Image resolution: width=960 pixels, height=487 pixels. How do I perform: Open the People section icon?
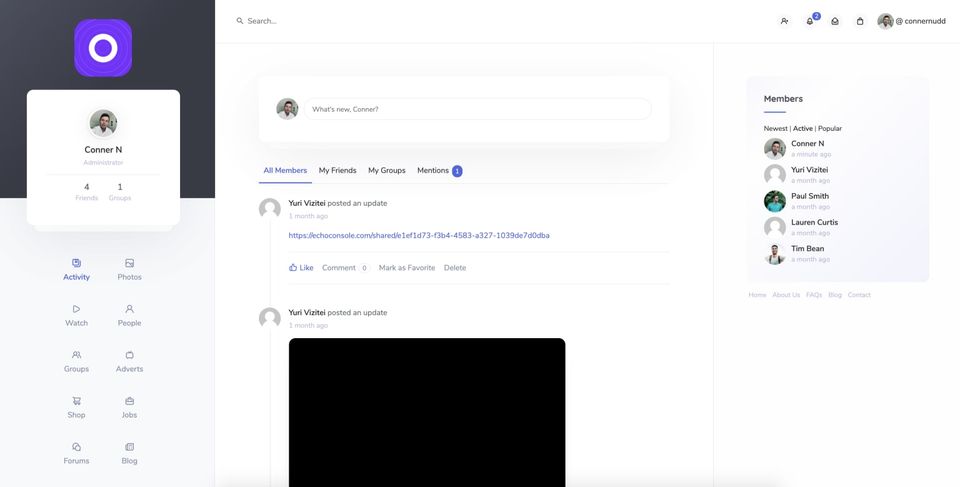129,309
